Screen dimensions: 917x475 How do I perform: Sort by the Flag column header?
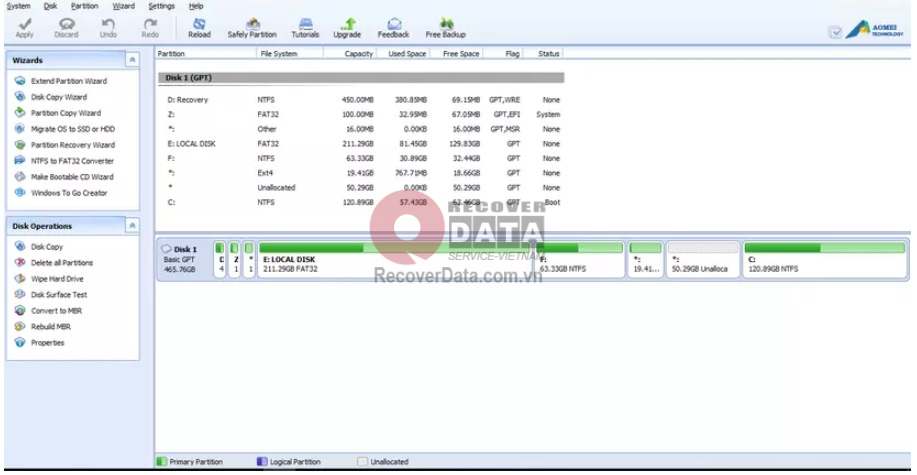click(x=503, y=54)
